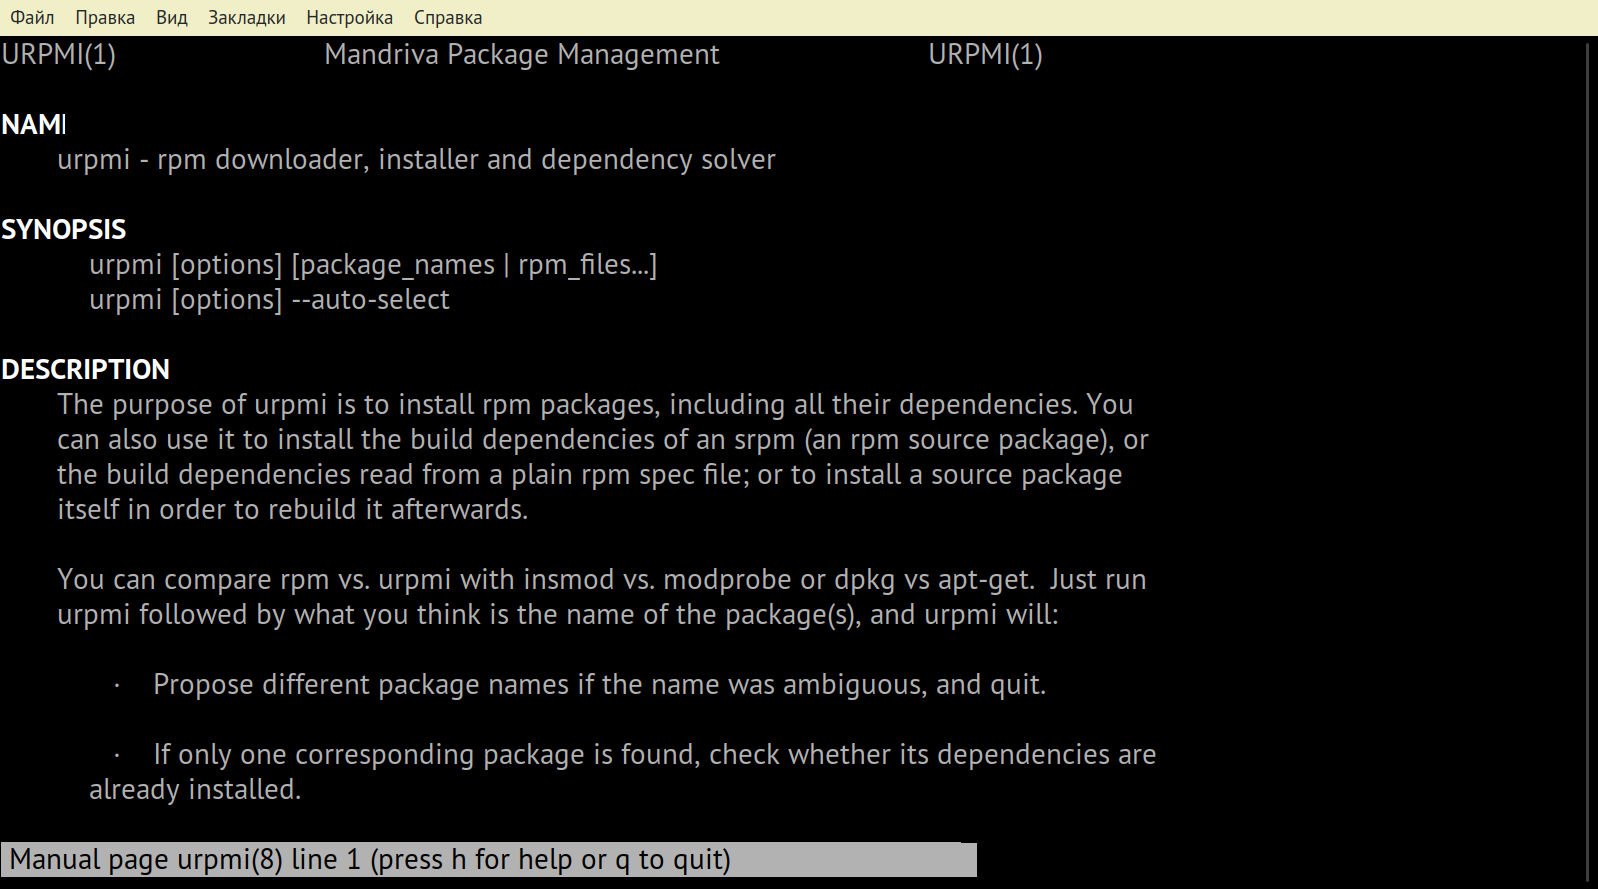The height and width of the screenshot is (889, 1598).
Task: Click the "already installed." text line
Action: pos(195,789)
